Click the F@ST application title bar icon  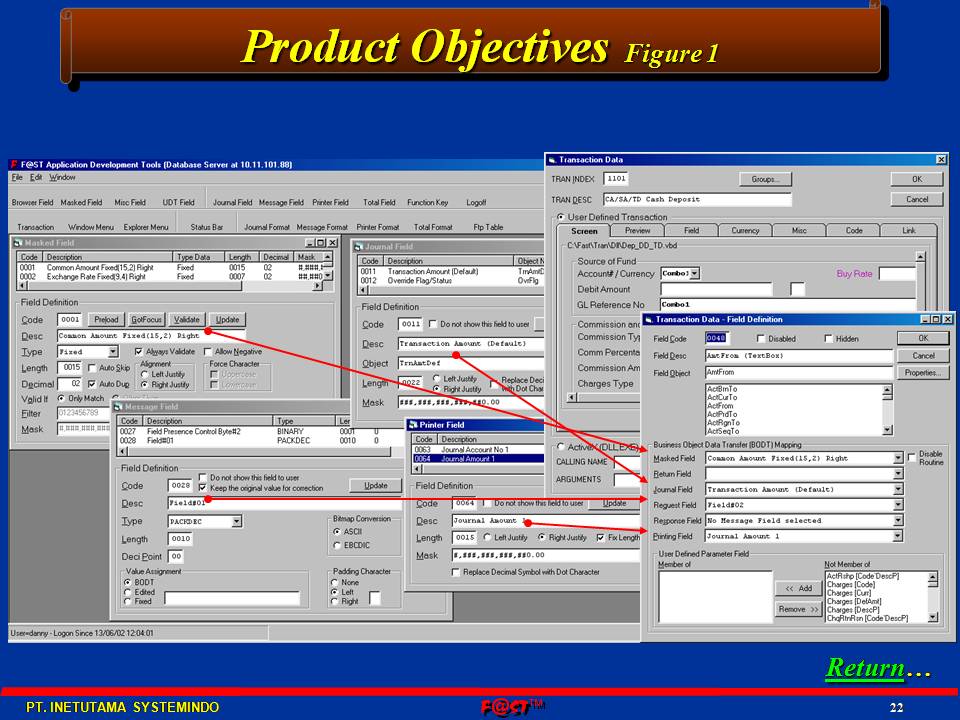[x=15, y=164]
